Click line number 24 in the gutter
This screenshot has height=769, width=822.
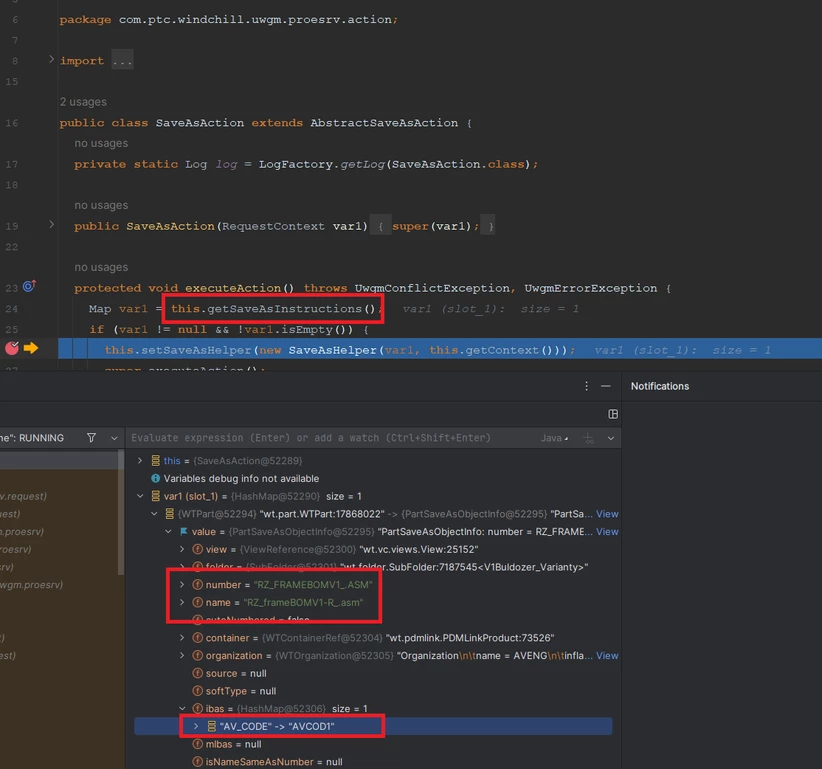[12, 309]
